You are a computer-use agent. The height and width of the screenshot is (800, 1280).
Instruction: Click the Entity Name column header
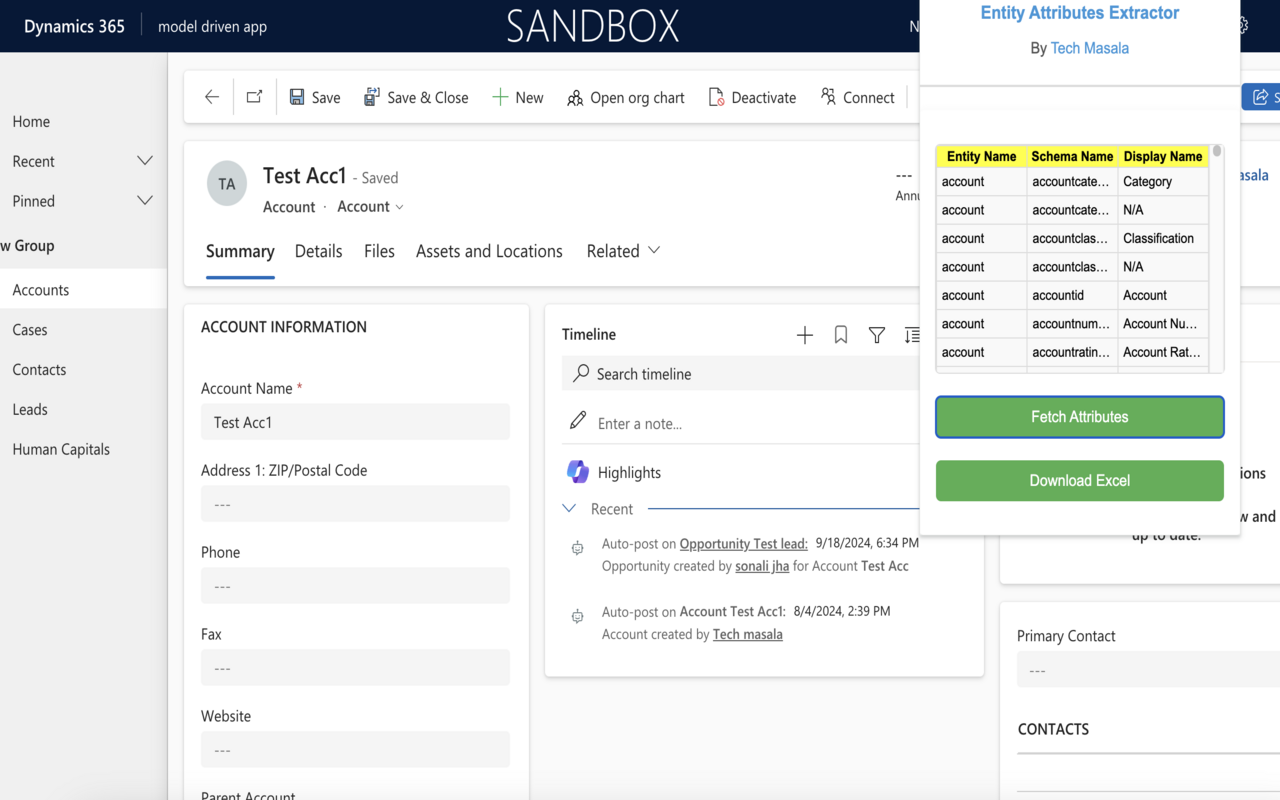pyautogui.click(x=981, y=156)
